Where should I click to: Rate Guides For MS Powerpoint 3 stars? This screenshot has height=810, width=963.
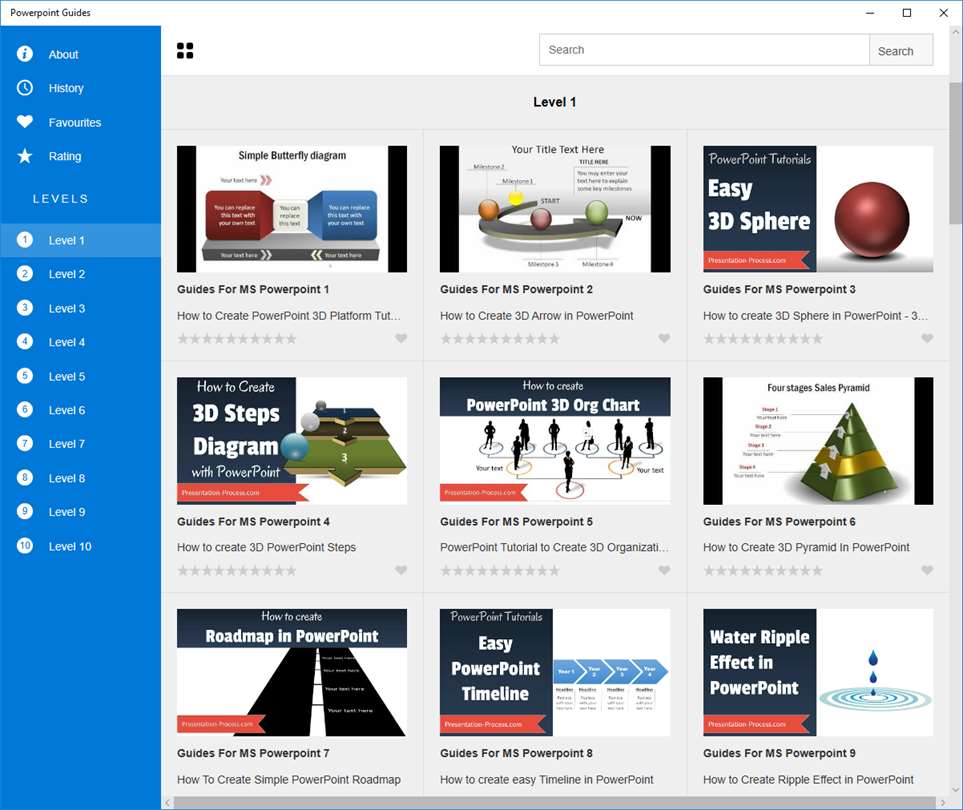[x=763, y=338]
